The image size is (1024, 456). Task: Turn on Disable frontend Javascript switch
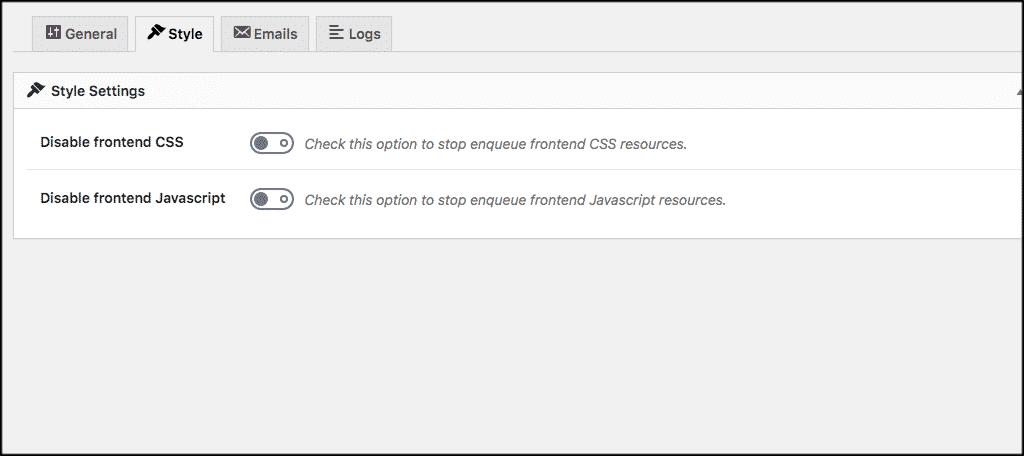(271, 200)
